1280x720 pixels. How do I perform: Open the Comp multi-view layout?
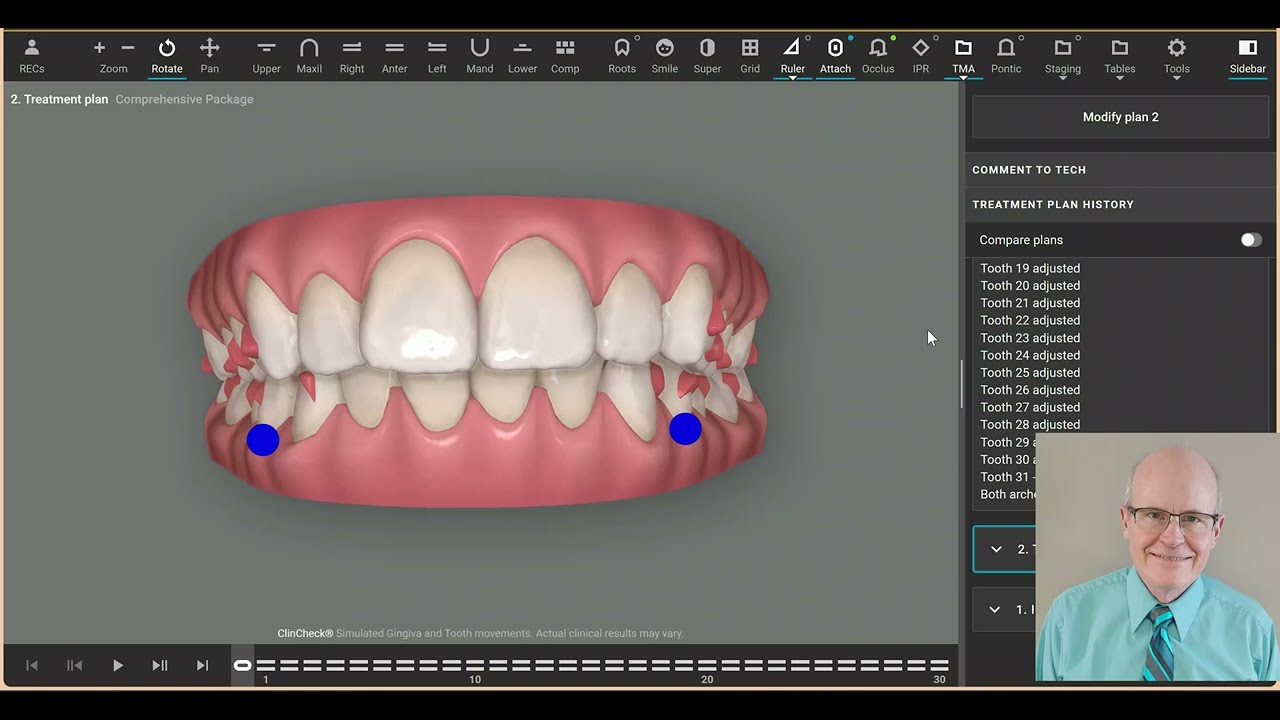pos(565,56)
